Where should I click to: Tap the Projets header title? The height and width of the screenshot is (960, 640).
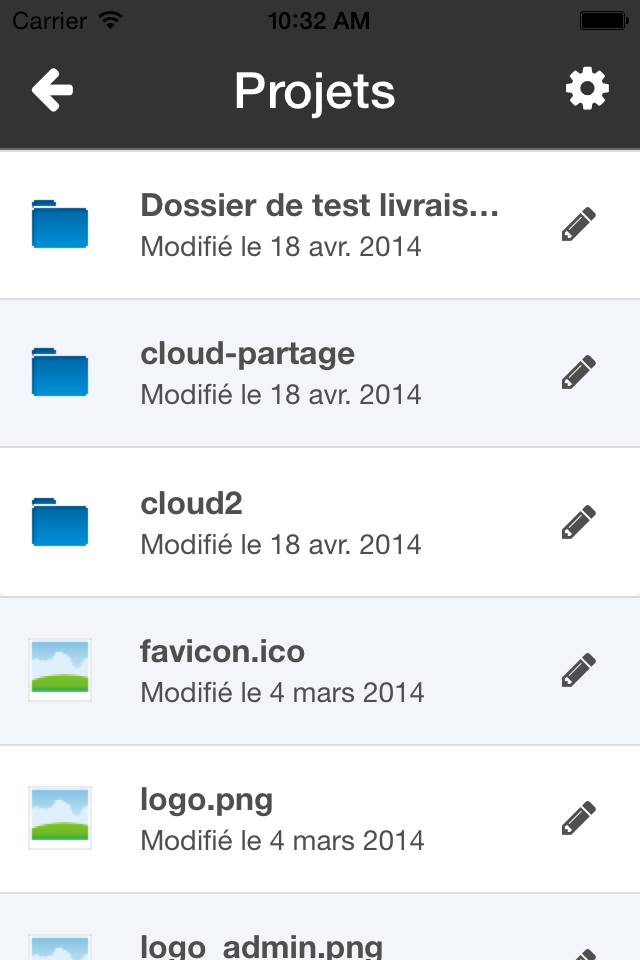pyautogui.click(x=315, y=91)
